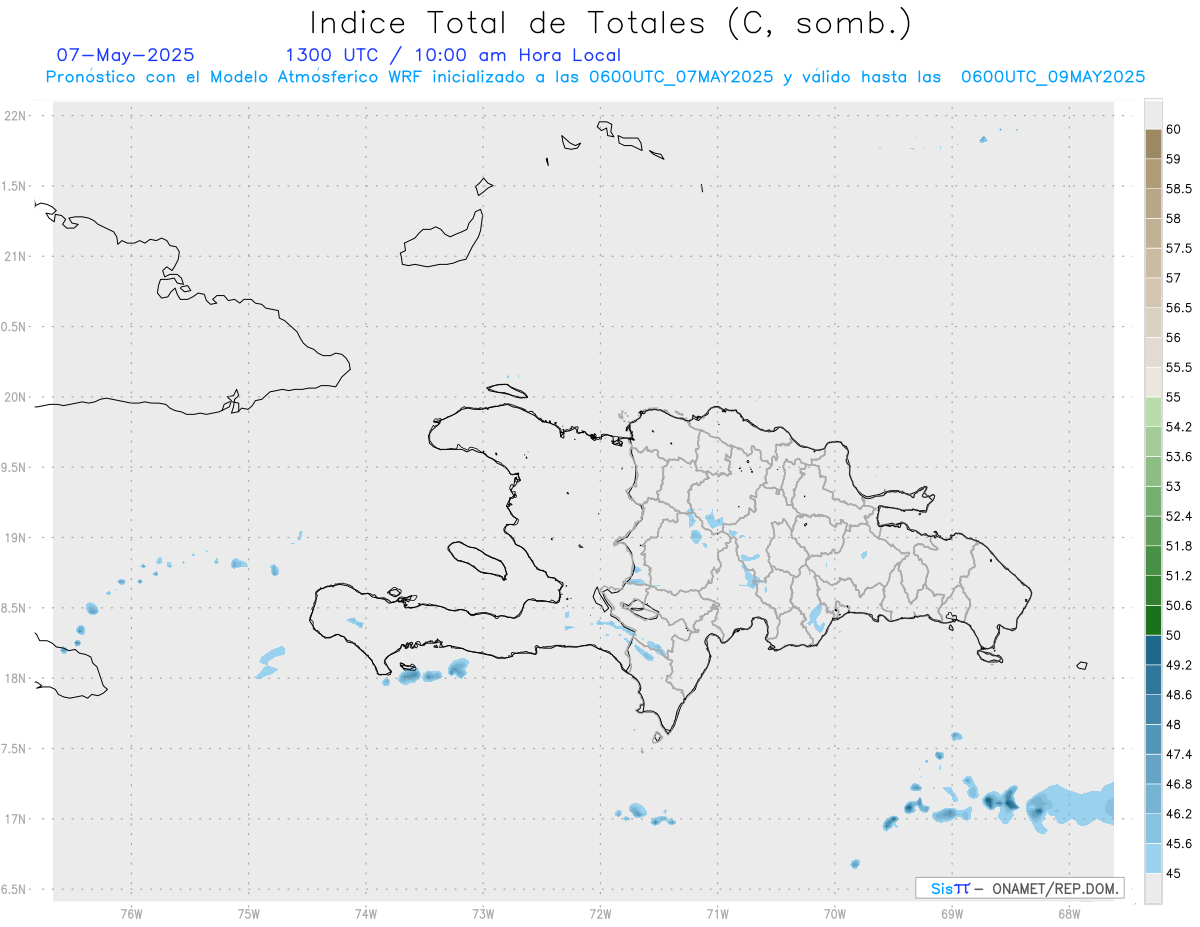
Task: Click colorbar label '59'
Action: point(1174,159)
